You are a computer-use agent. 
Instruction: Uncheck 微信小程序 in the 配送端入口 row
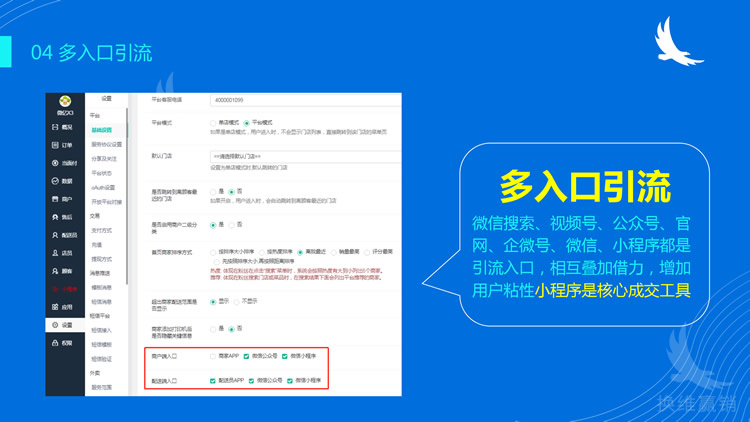point(289,381)
